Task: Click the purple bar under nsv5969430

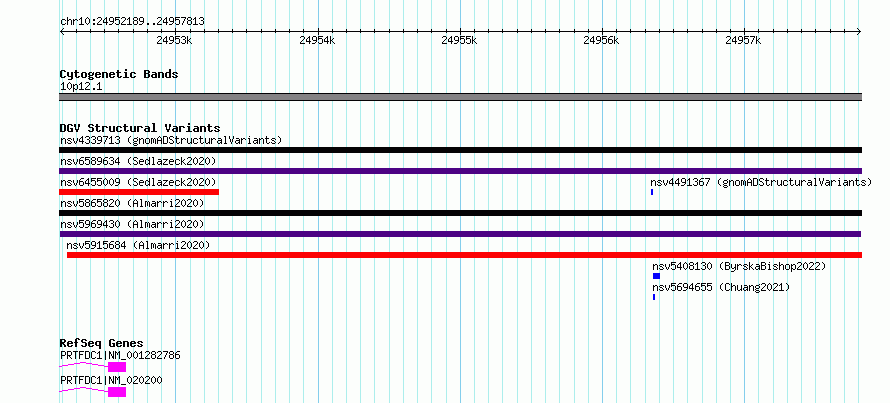Action: (x=460, y=234)
